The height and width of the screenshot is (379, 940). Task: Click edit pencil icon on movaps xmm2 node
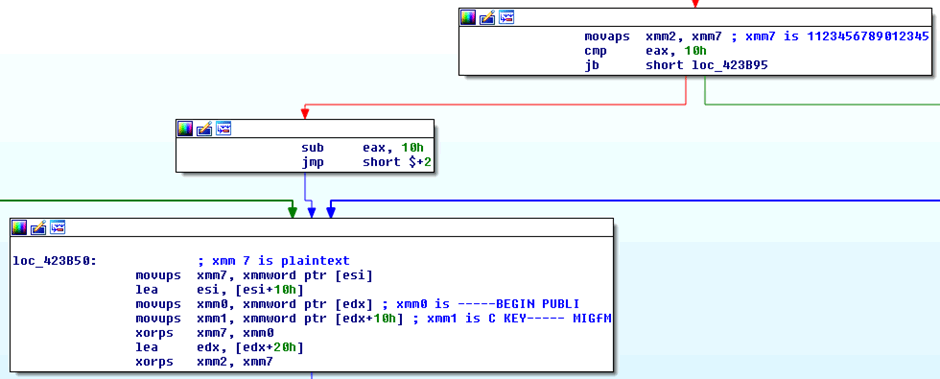(x=487, y=18)
